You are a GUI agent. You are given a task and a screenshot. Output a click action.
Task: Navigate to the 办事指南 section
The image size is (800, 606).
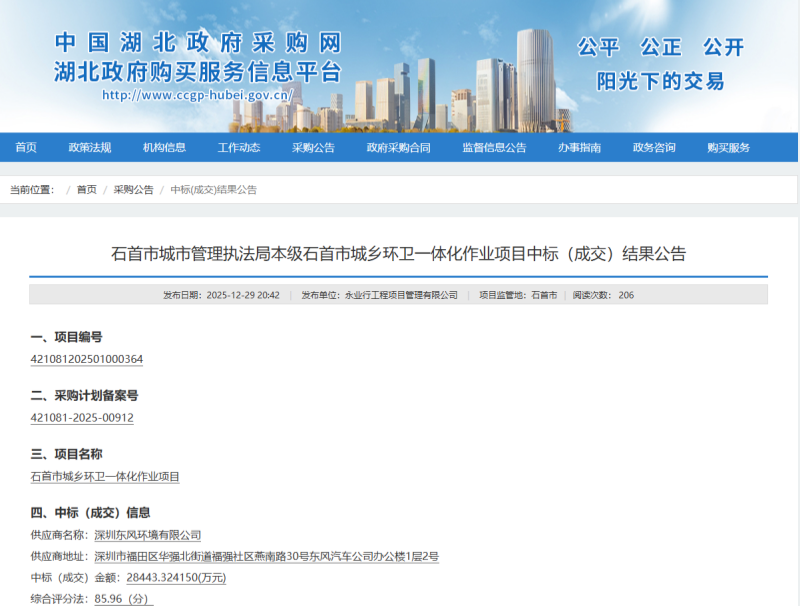point(580,147)
